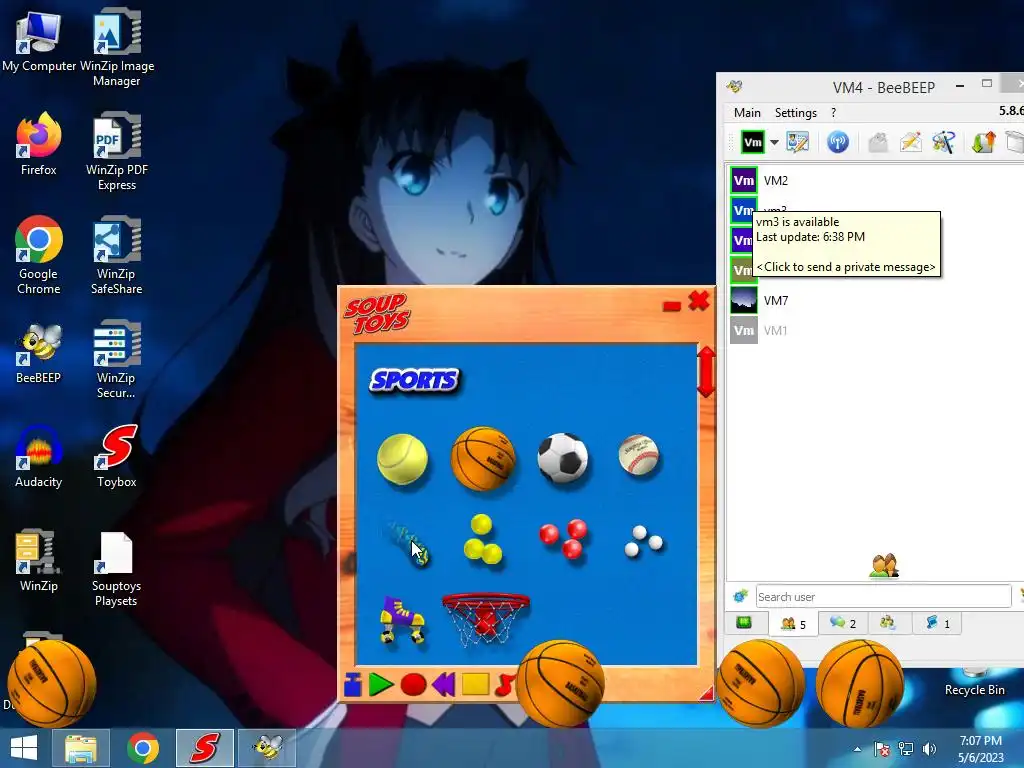
Task: Click the speaker volume tray icon
Action: [929, 749]
